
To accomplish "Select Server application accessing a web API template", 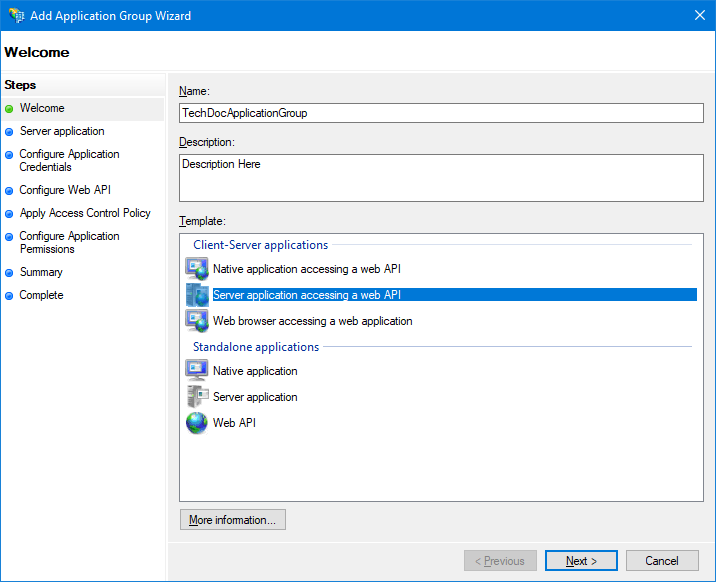I will click(454, 295).
